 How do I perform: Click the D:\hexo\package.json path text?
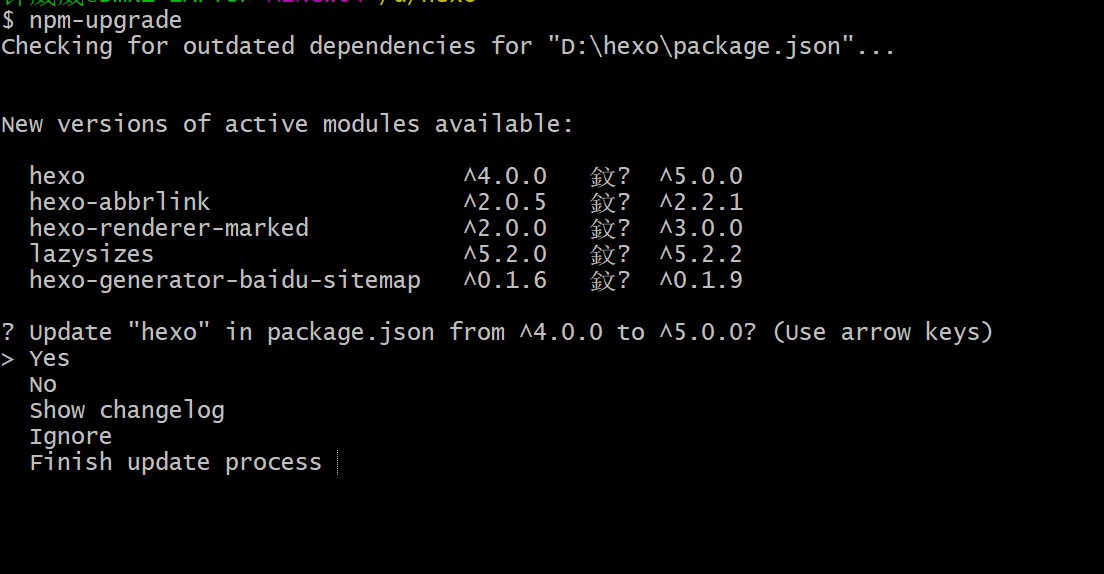point(701,46)
